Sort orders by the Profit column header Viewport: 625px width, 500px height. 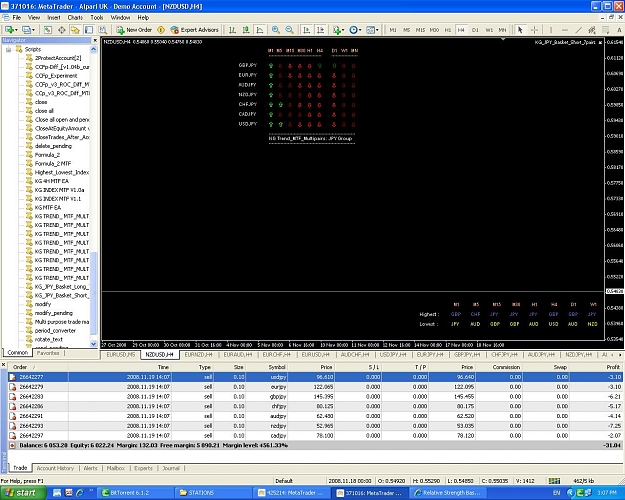click(x=613, y=367)
